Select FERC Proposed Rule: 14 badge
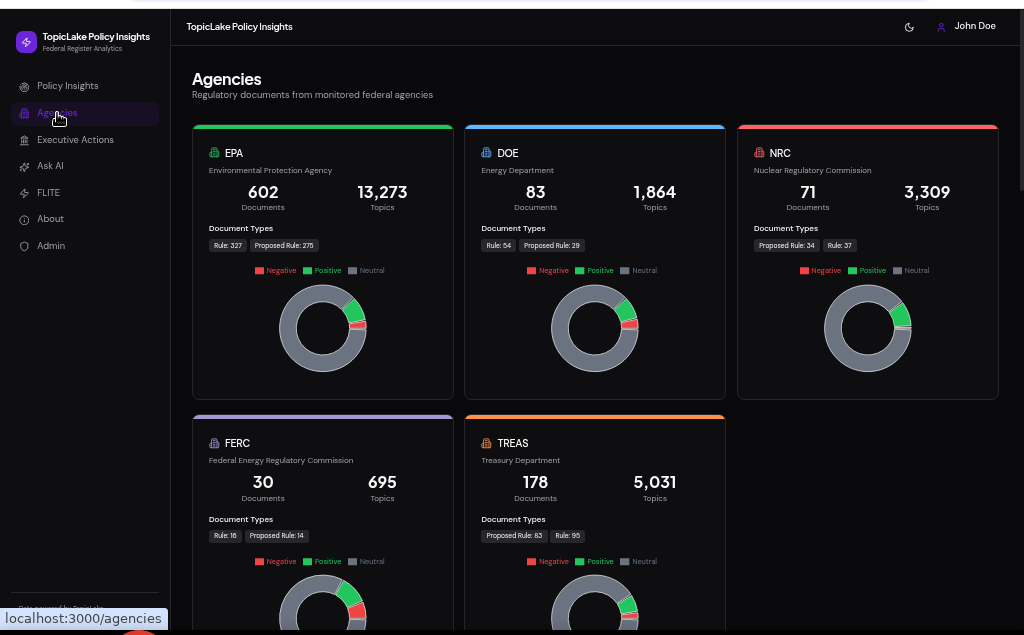 (x=277, y=536)
